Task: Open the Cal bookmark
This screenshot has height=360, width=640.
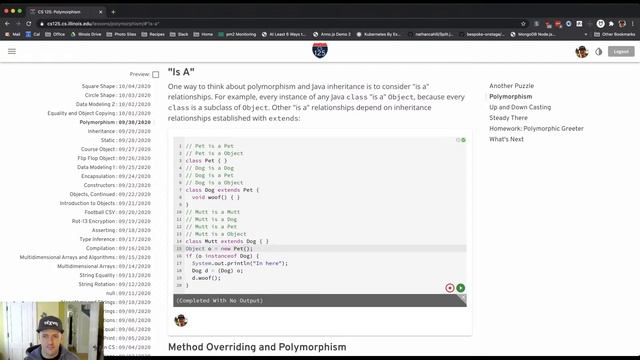Action: pyautogui.click(x=33, y=34)
